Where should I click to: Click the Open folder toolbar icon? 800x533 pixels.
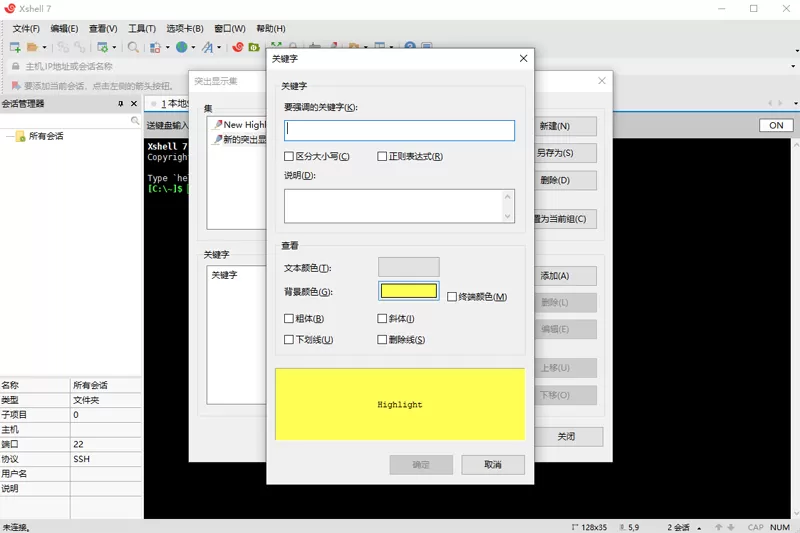tap(32, 47)
